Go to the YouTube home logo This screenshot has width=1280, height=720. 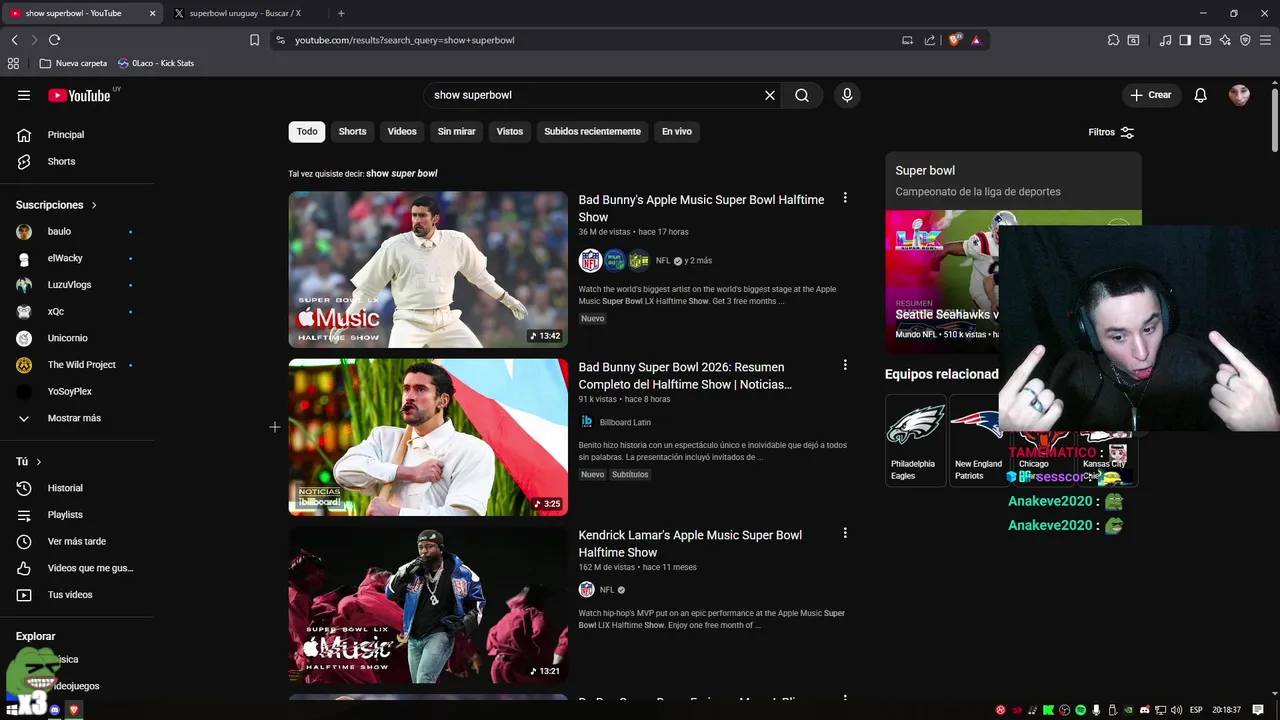click(x=79, y=95)
